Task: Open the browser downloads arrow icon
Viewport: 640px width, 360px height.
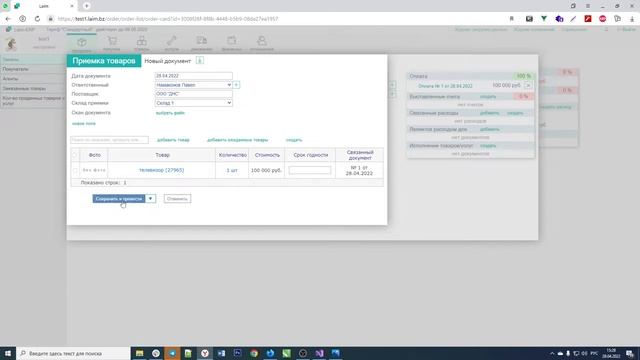Action: point(632,19)
